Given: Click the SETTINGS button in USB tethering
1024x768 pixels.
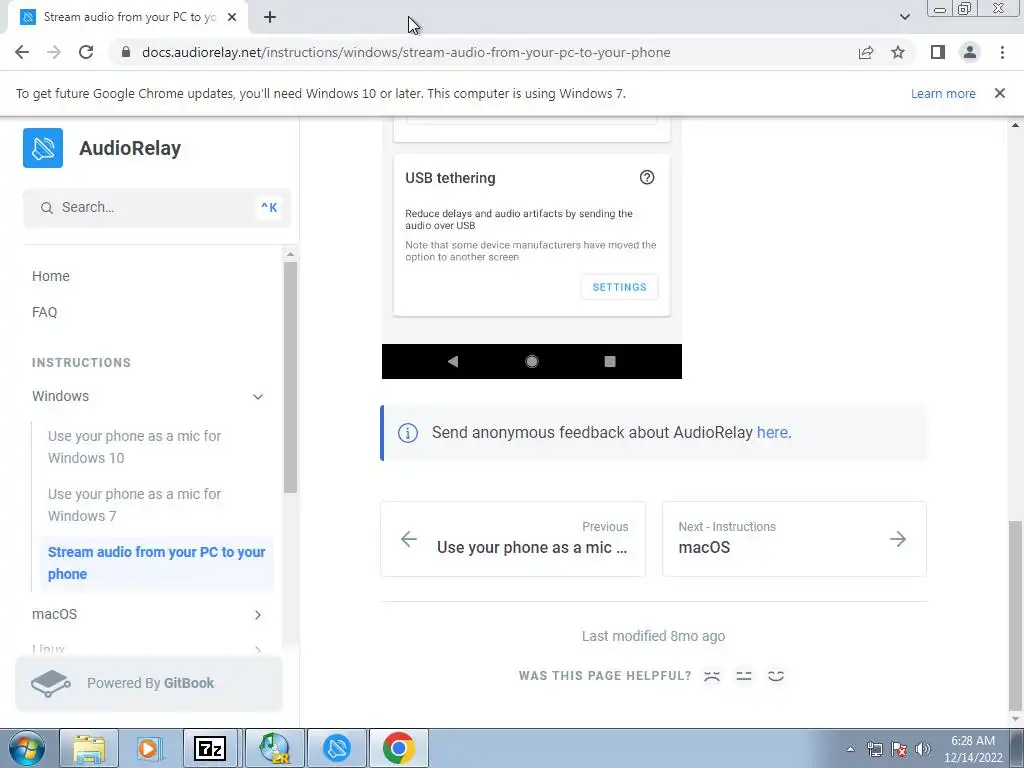Looking at the screenshot, I should [620, 287].
